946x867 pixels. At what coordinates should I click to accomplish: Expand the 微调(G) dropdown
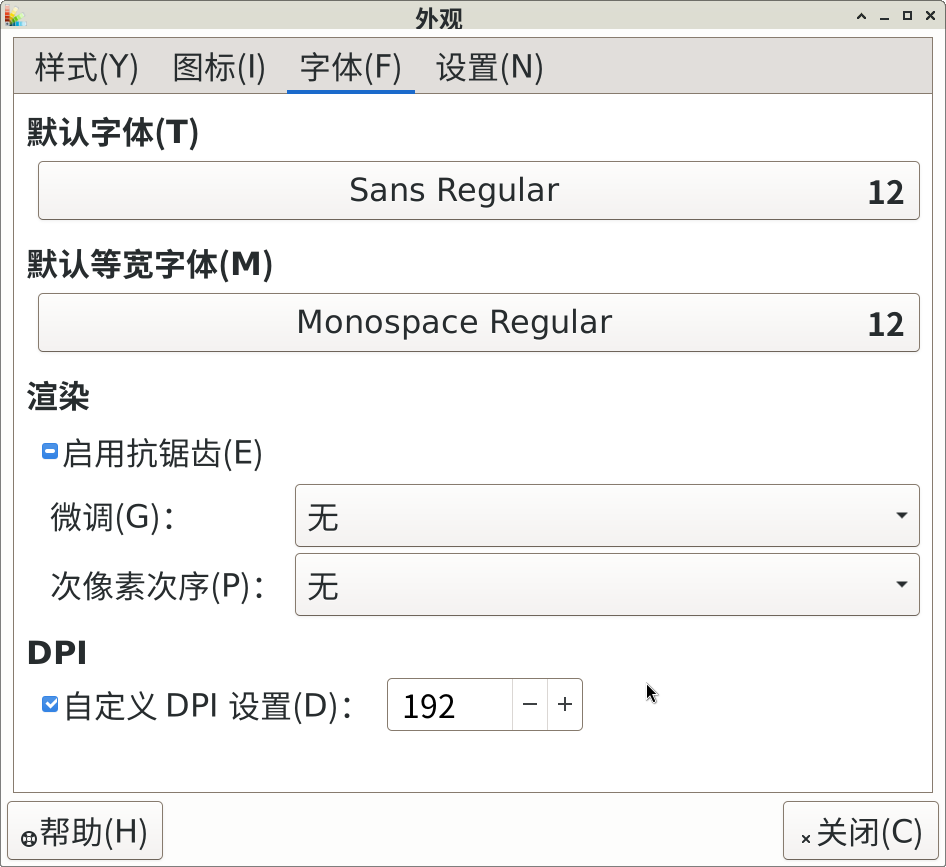click(607, 516)
